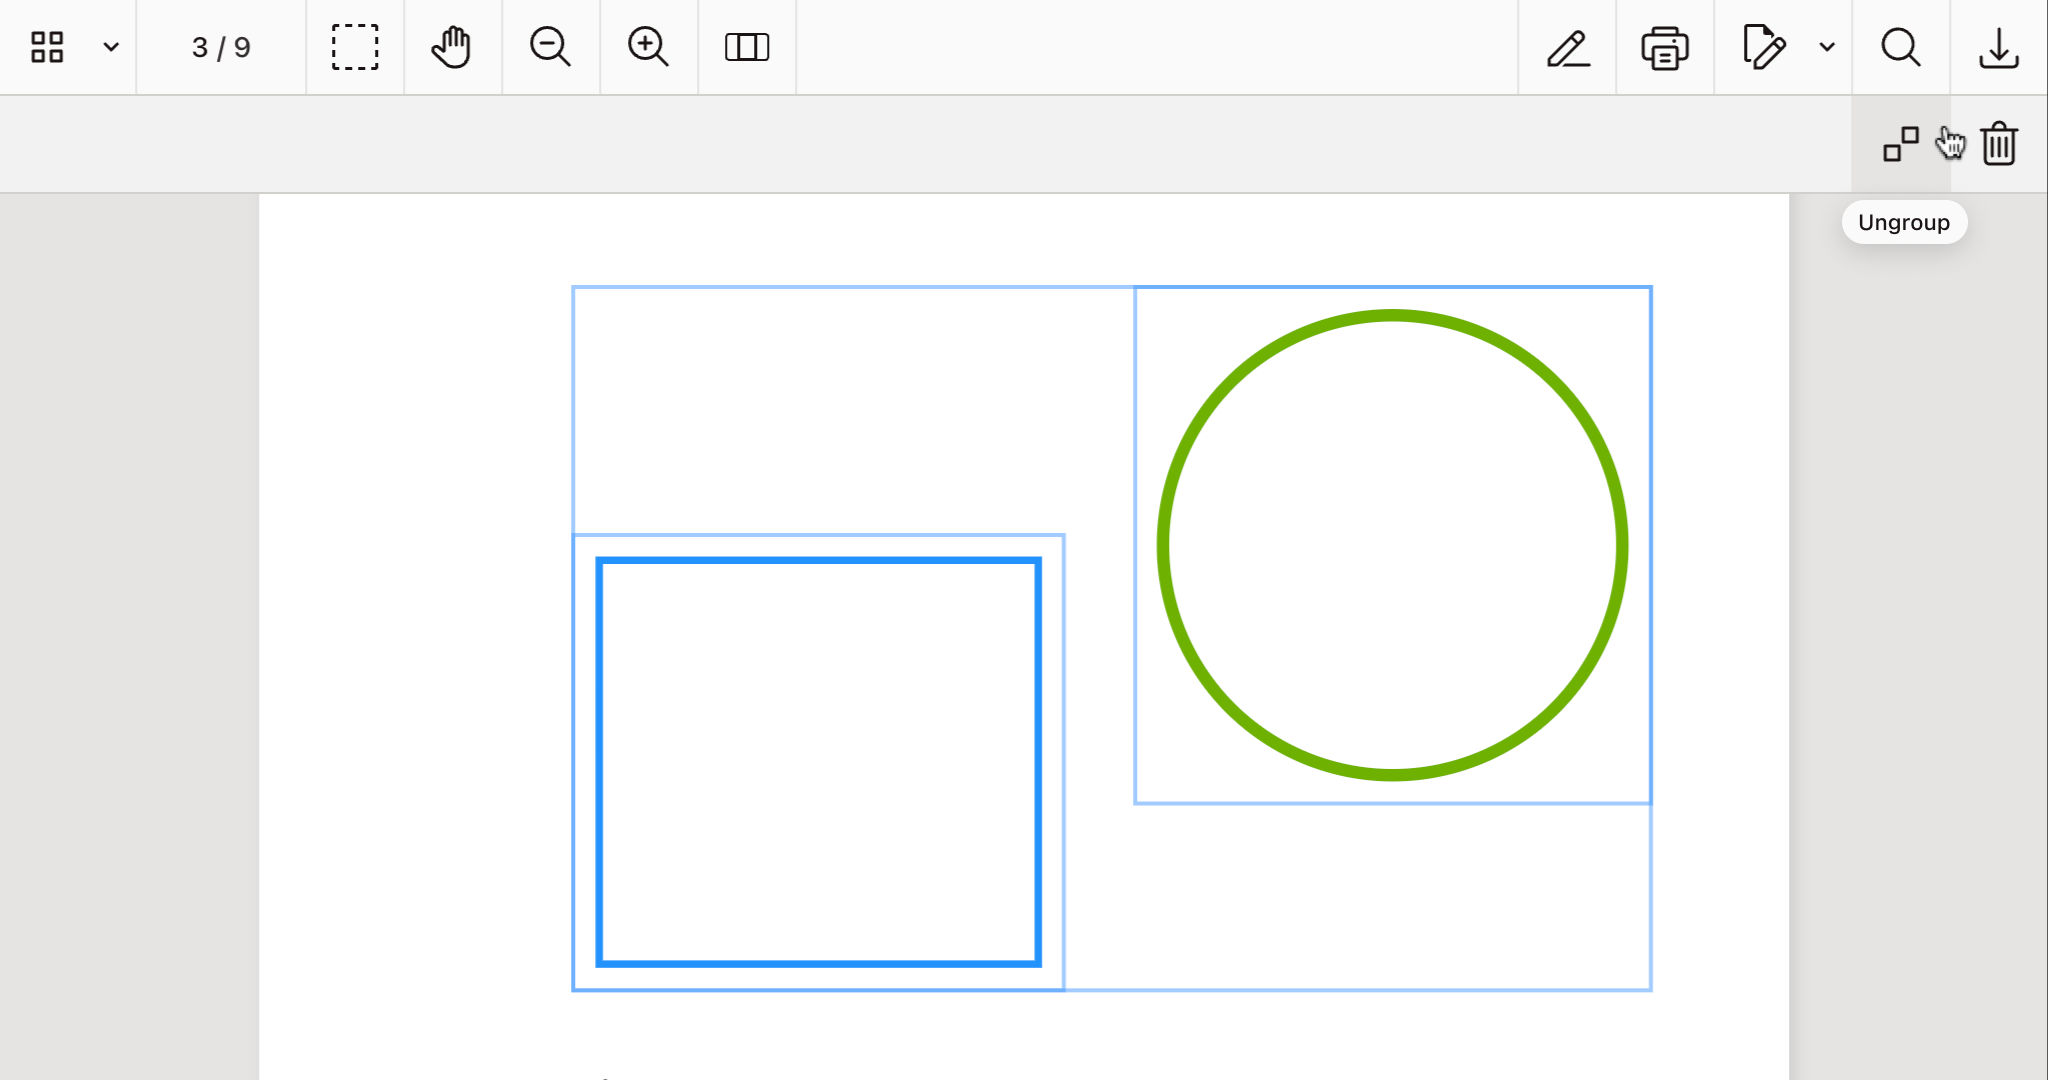Activate the marquee selection tool
2048x1080 pixels.
coord(355,46)
